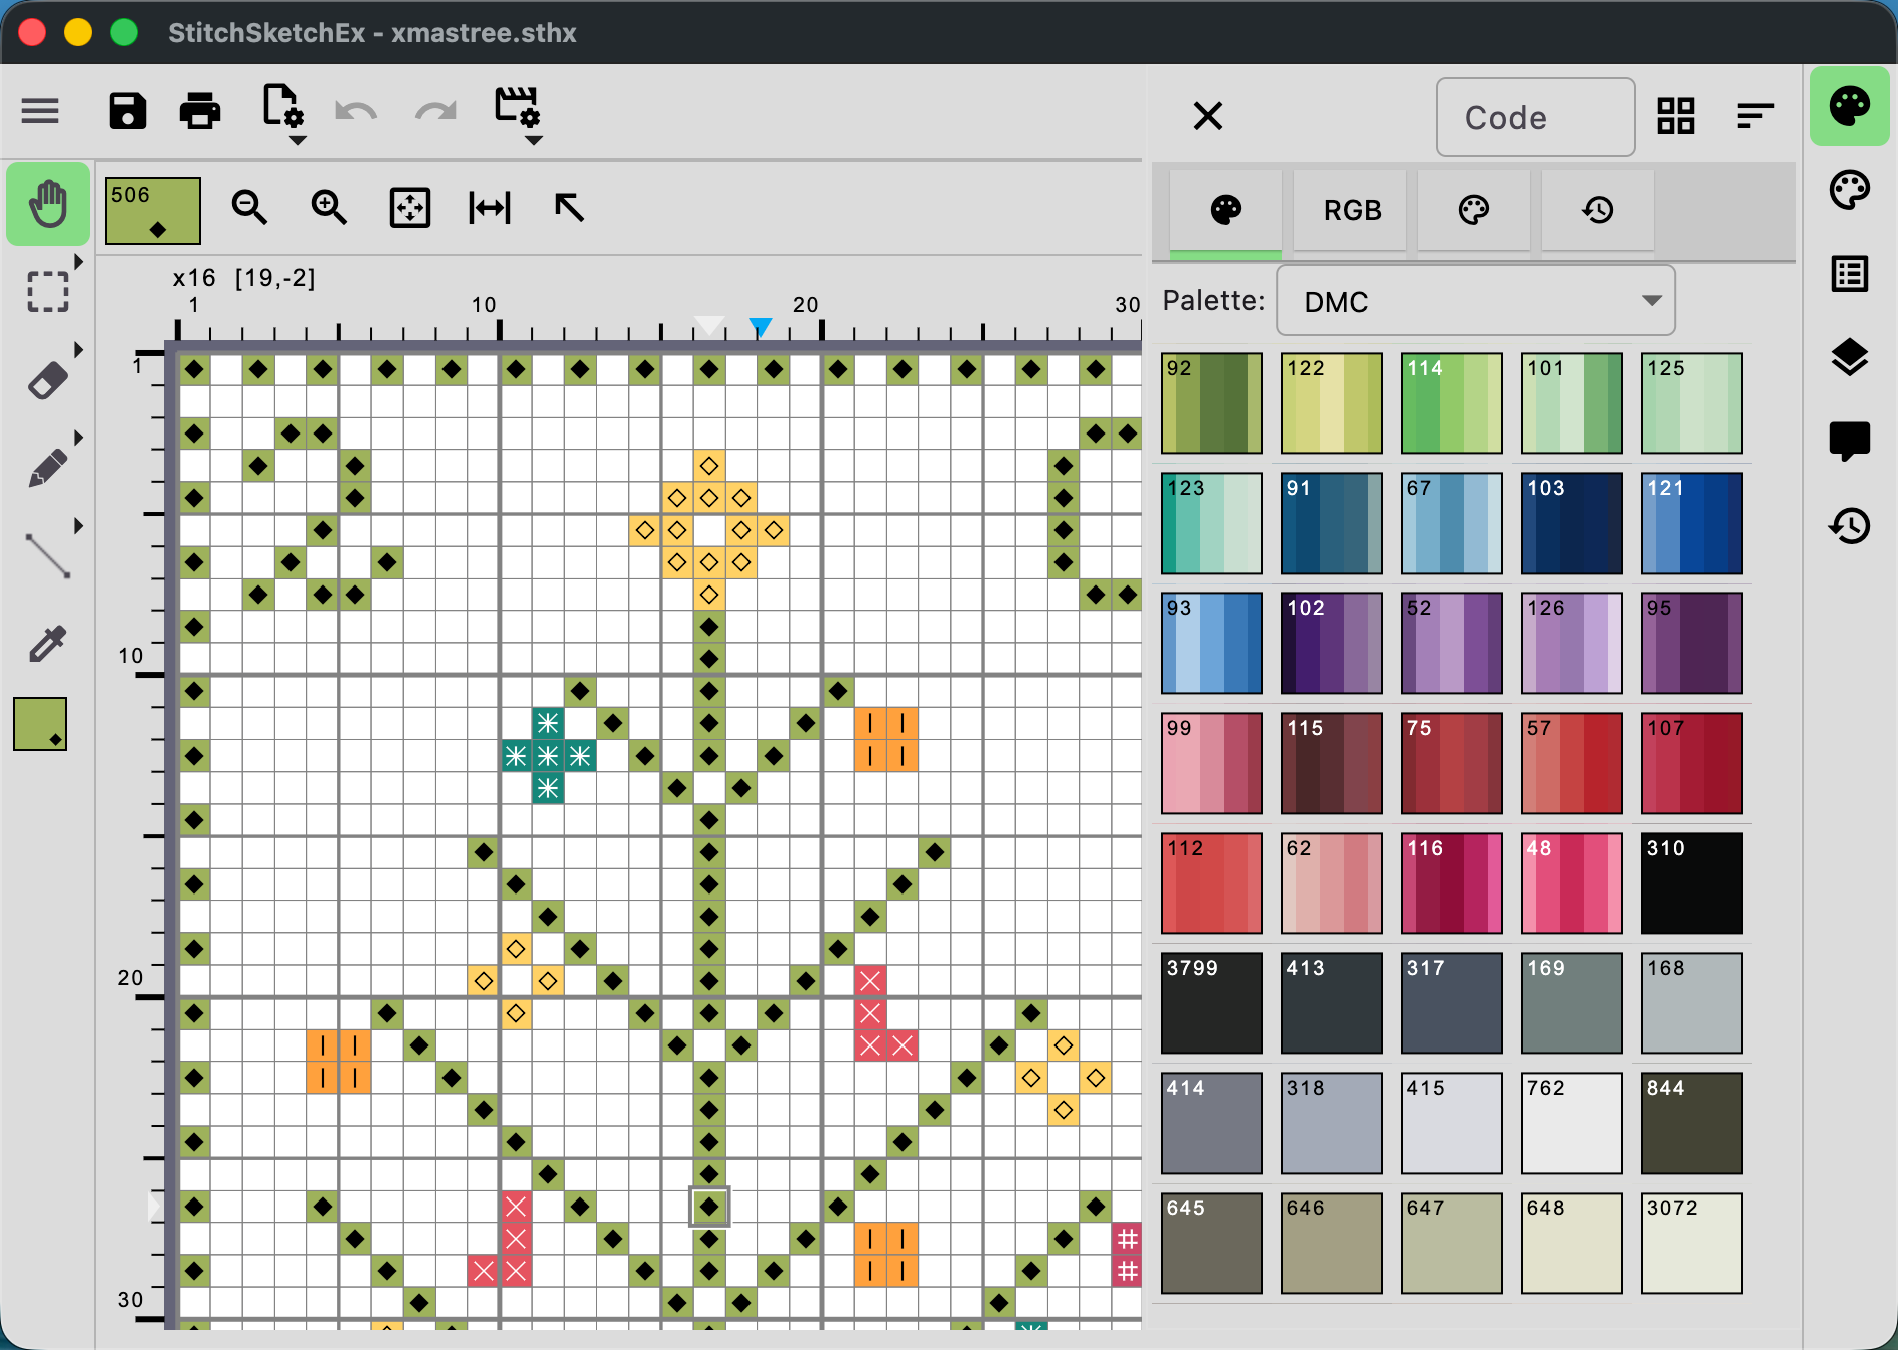Select DMC color 762
Screen dimensions: 1898x1350
pos(1572,1123)
